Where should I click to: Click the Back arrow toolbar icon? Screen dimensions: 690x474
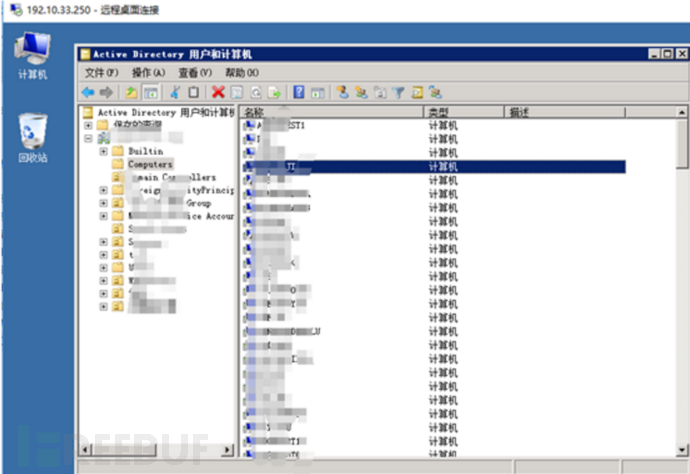pos(88,92)
